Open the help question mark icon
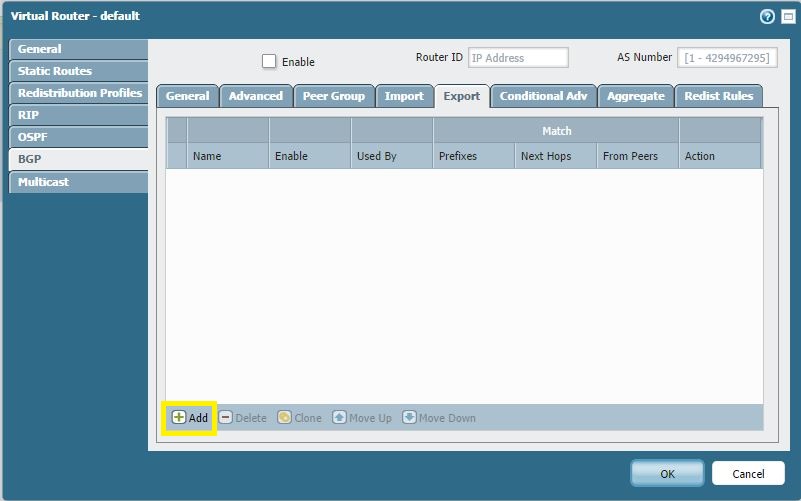Viewport: 801px width, 501px height. (767, 17)
